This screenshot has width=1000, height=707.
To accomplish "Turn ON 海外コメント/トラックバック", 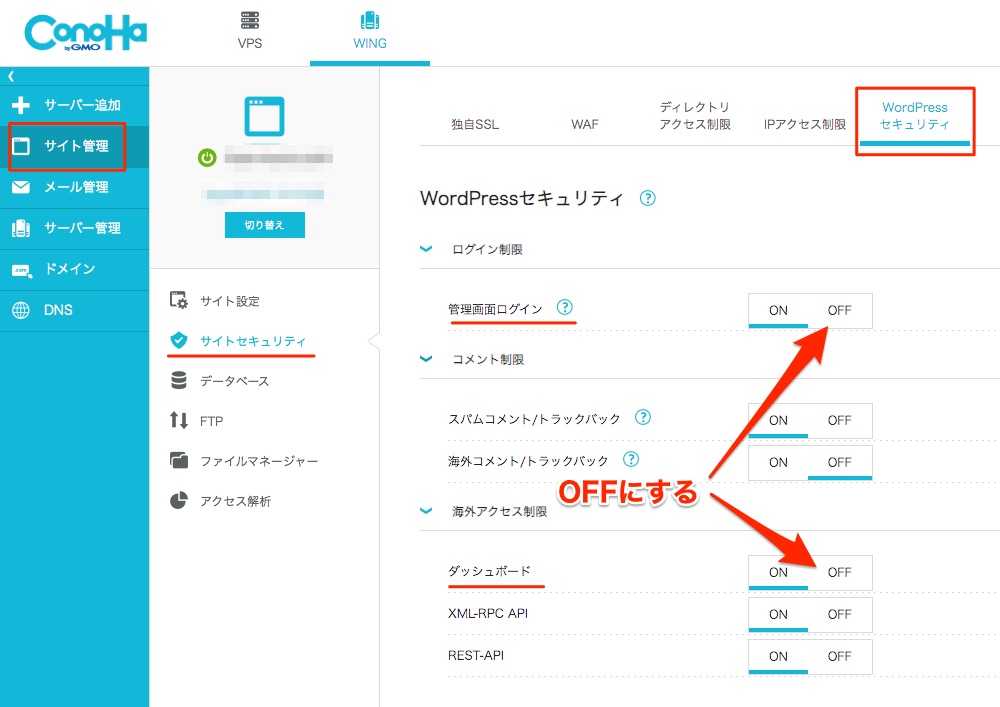I will 778,462.
